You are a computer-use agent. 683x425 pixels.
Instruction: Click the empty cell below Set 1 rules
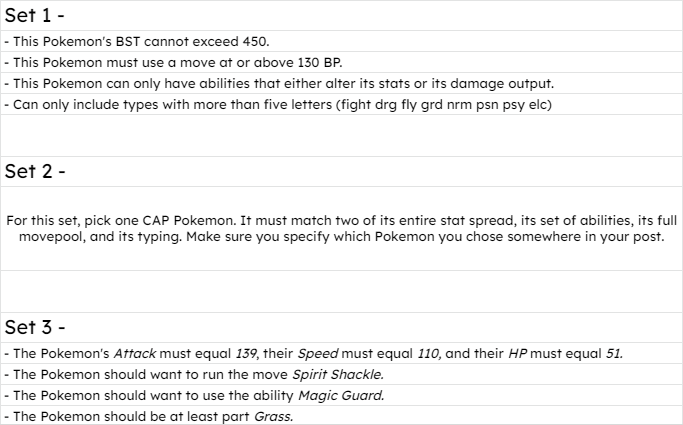click(x=342, y=135)
